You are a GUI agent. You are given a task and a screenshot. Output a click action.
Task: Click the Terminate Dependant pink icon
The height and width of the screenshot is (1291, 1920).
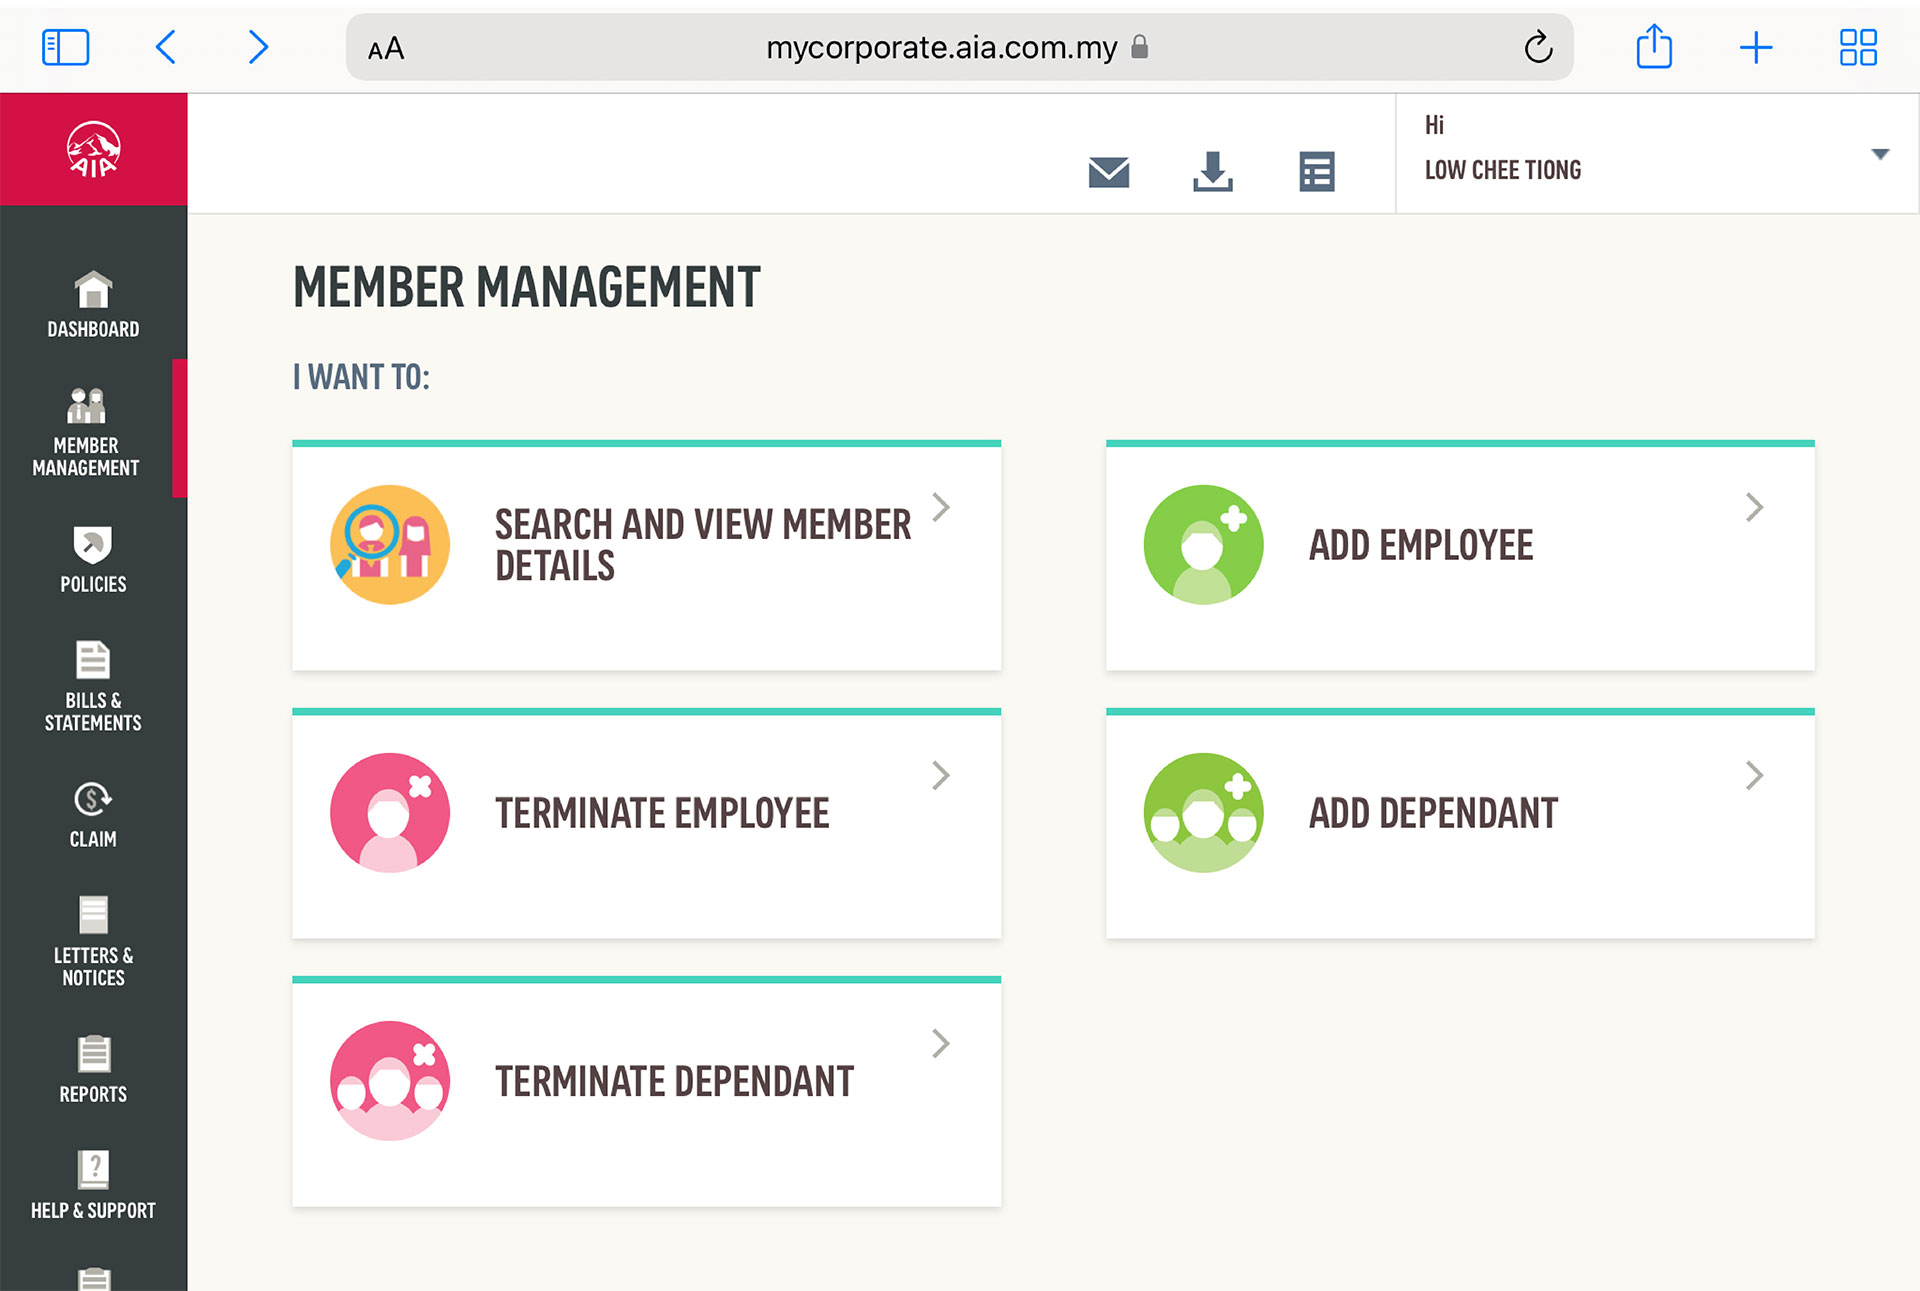pyautogui.click(x=390, y=1081)
